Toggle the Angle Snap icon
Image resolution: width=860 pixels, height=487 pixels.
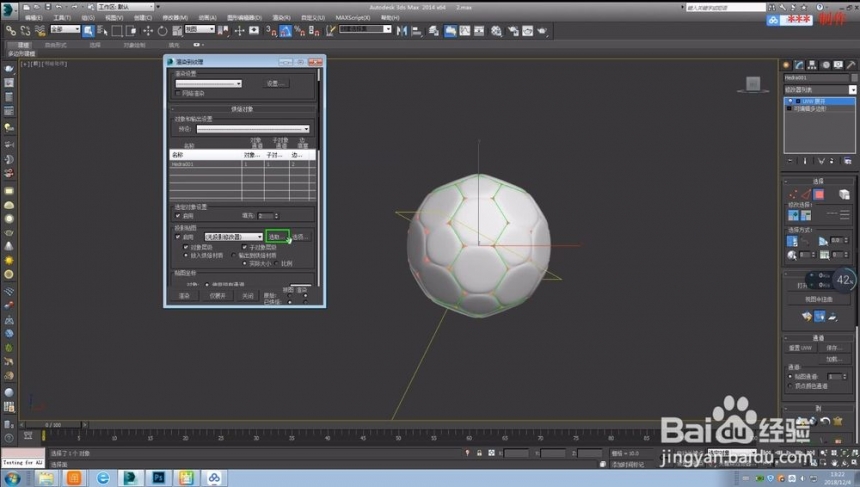(x=285, y=31)
